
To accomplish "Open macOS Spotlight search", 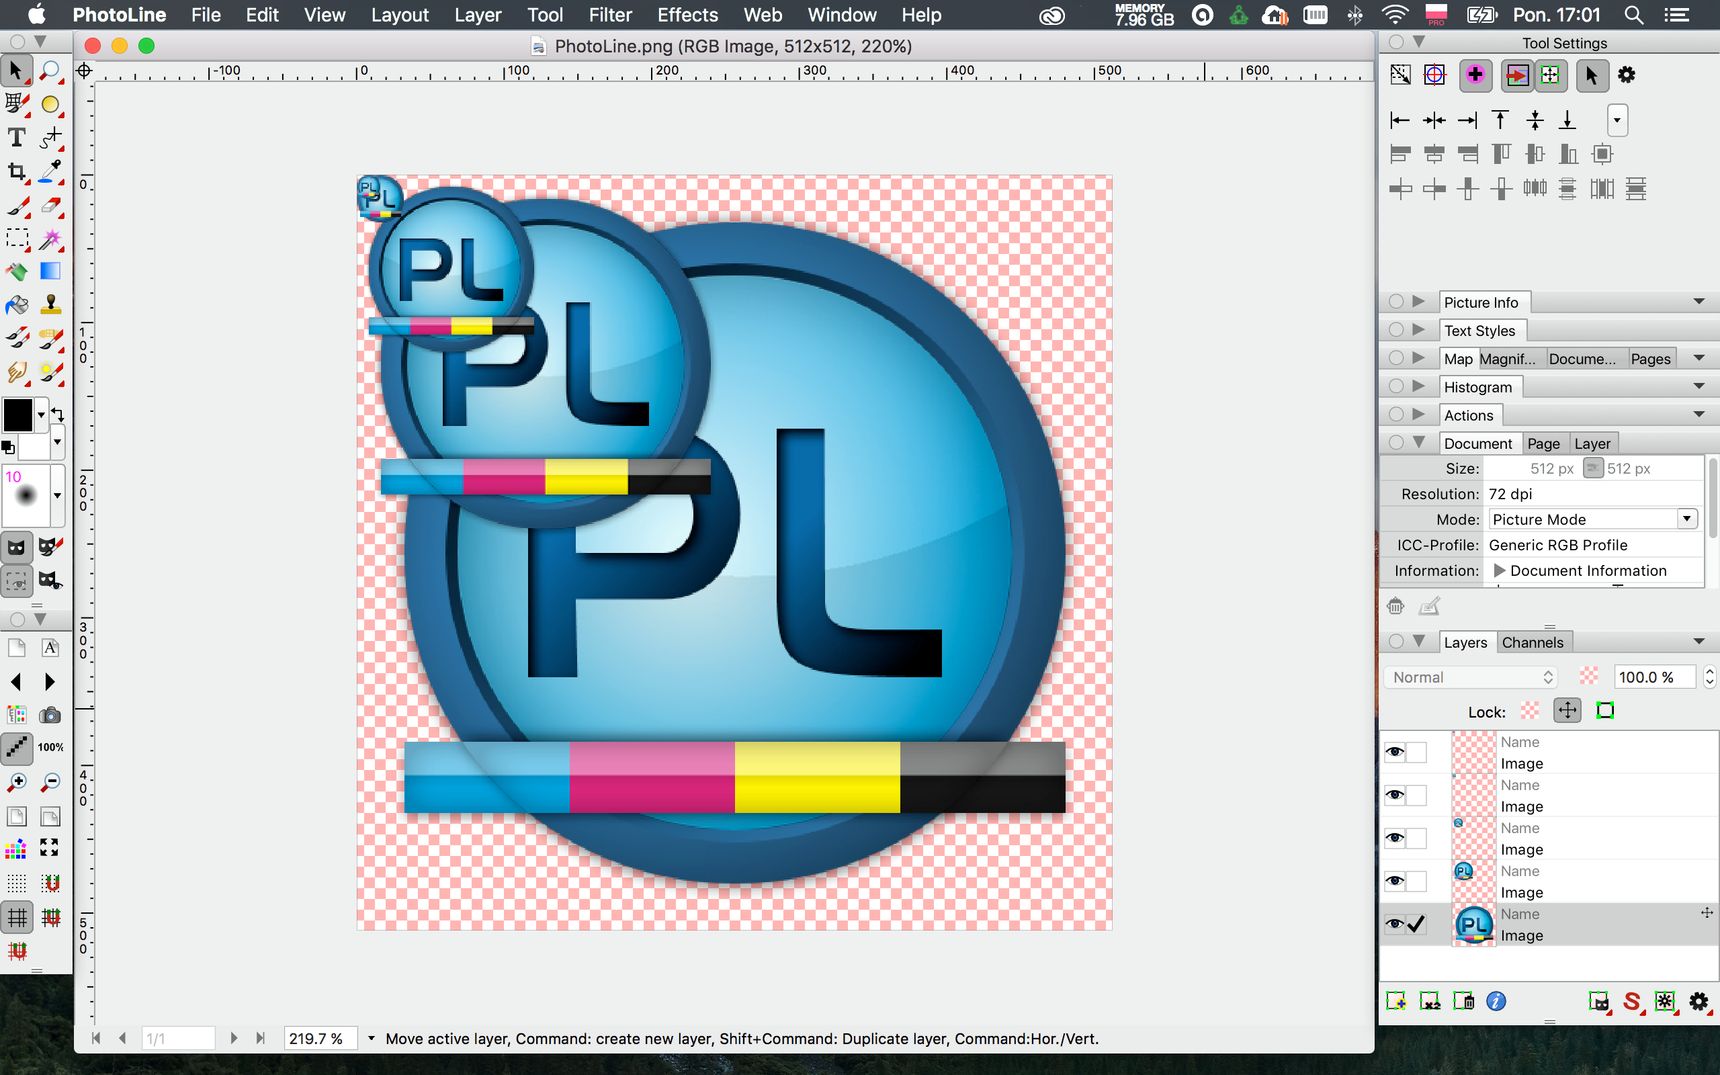I will 1634,15.
